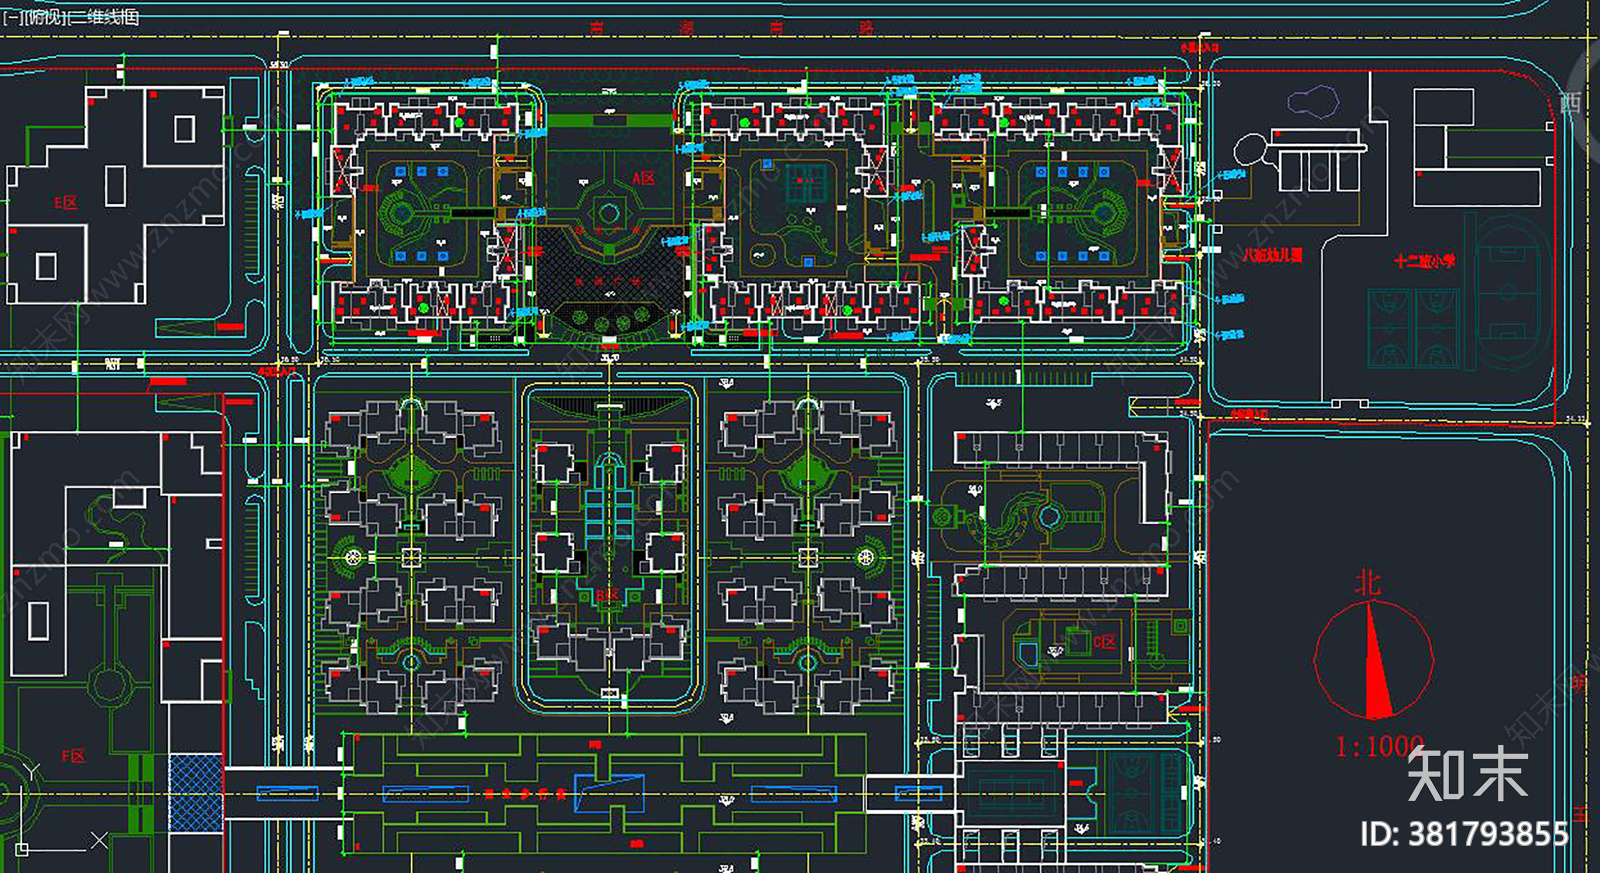Click the 西 face on the ViewCube

[1571, 102]
